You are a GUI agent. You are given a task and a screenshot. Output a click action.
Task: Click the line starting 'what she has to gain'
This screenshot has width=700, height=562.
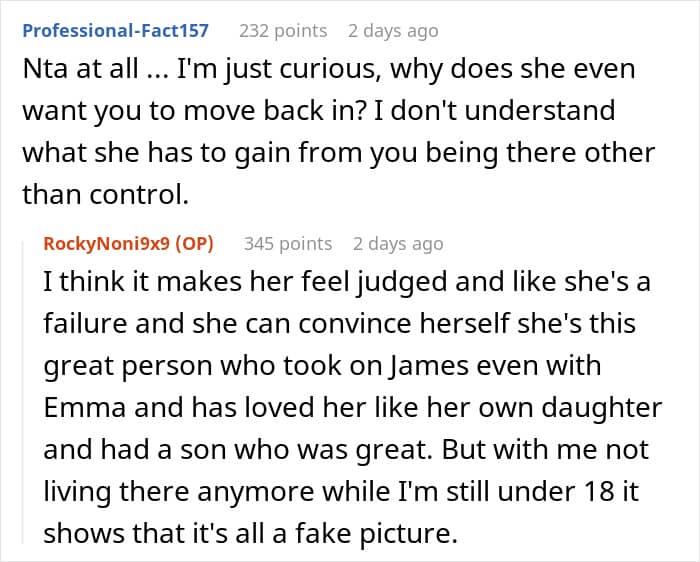tap(338, 155)
